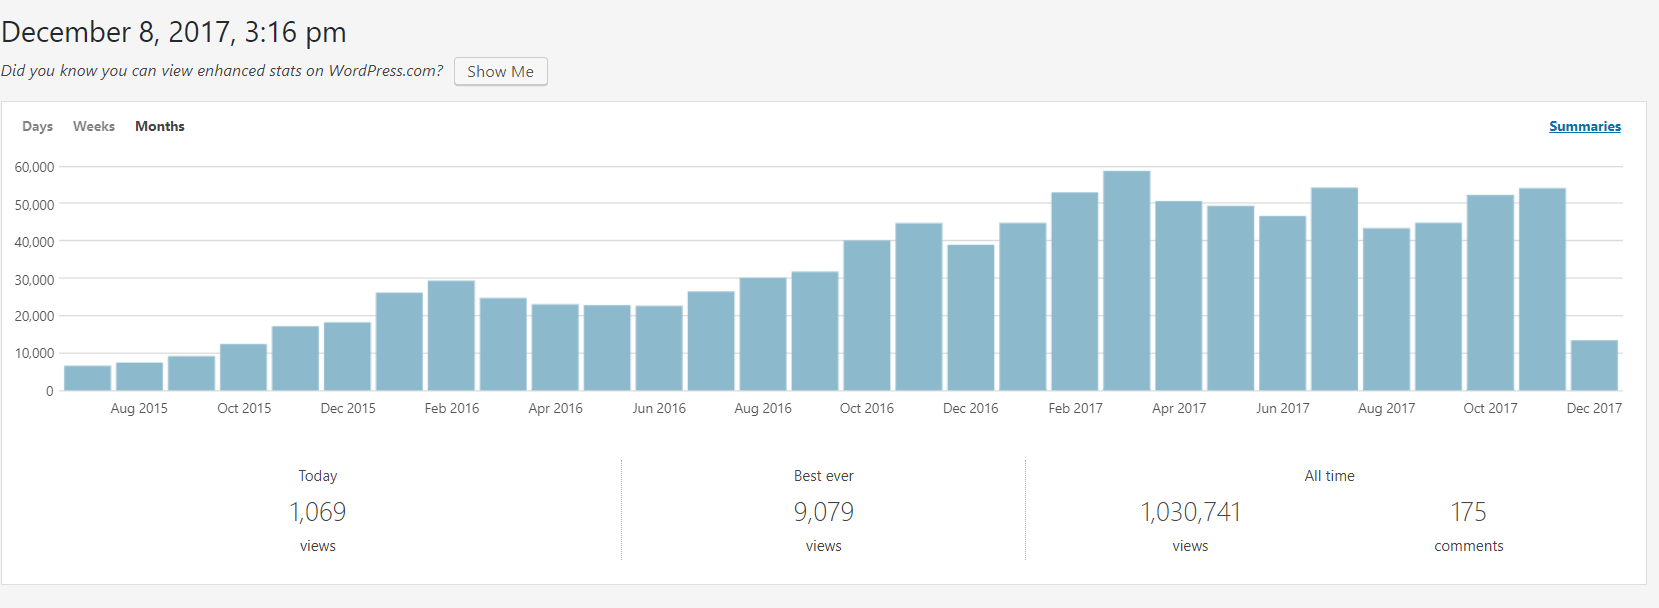This screenshot has width=1659, height=608.
Task: Click the chart bar above Oct 2015
Action: click(243, 367)
